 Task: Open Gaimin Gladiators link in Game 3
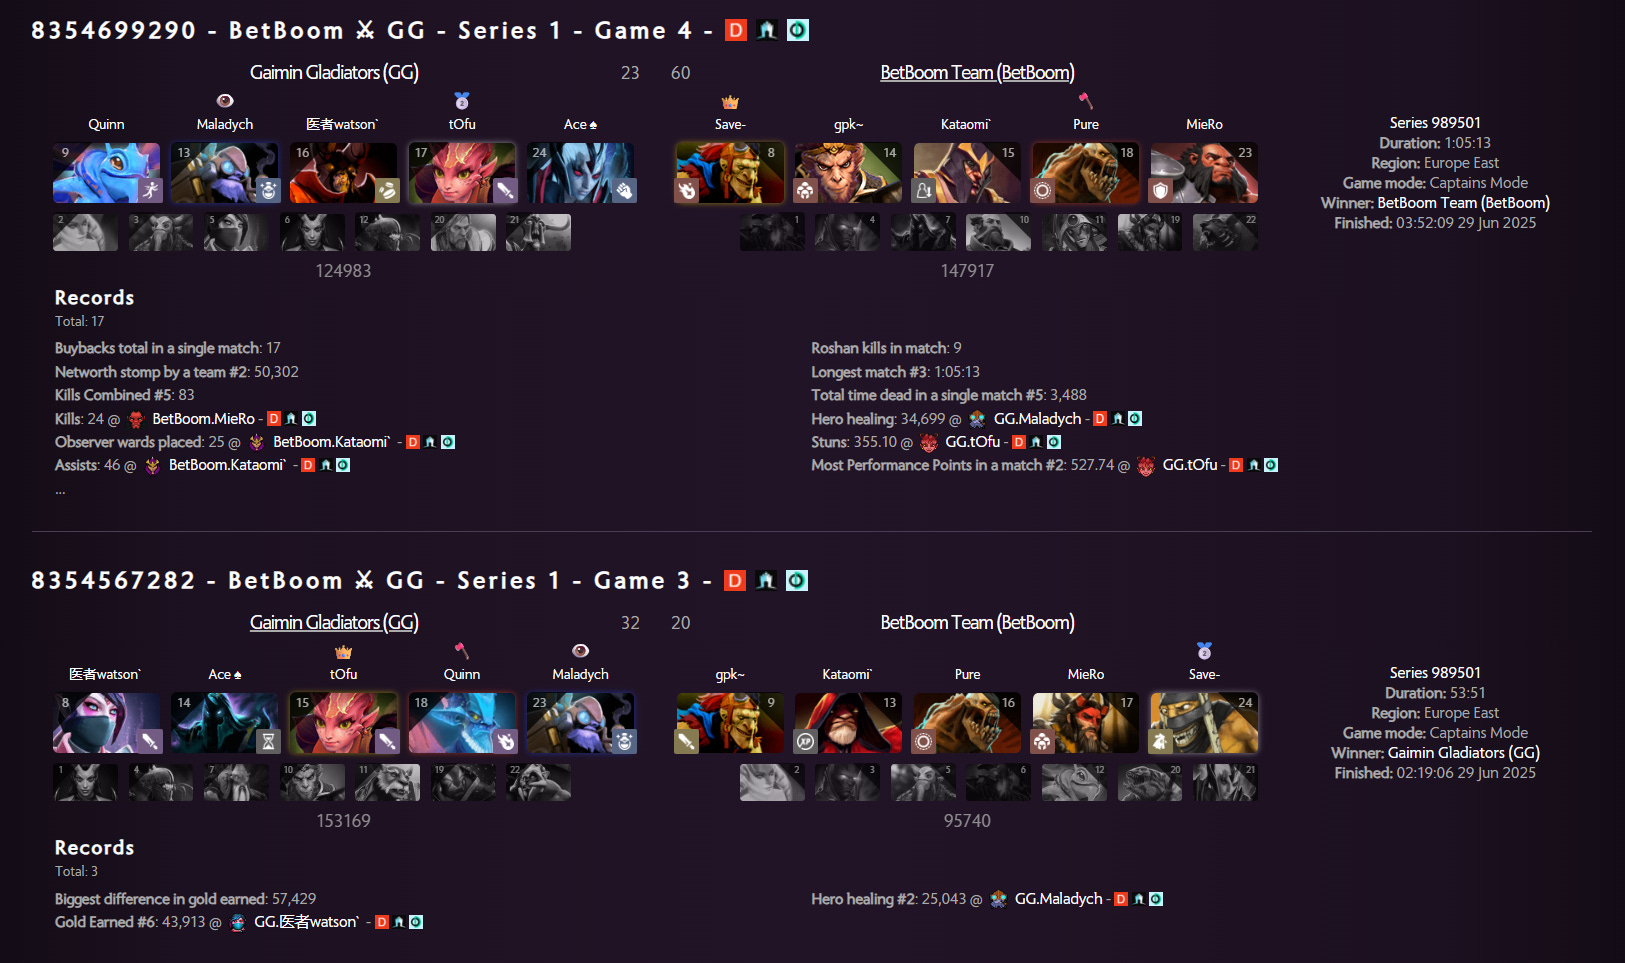[334, 622]
